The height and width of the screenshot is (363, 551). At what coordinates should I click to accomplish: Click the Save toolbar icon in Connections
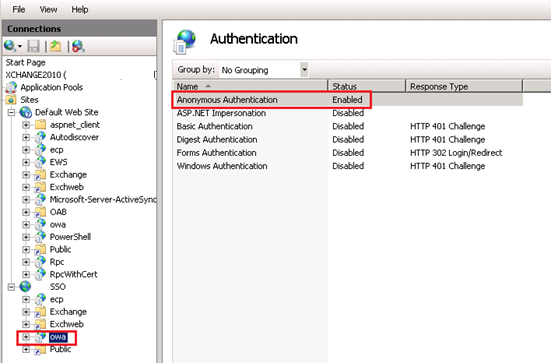click(33, 46)
